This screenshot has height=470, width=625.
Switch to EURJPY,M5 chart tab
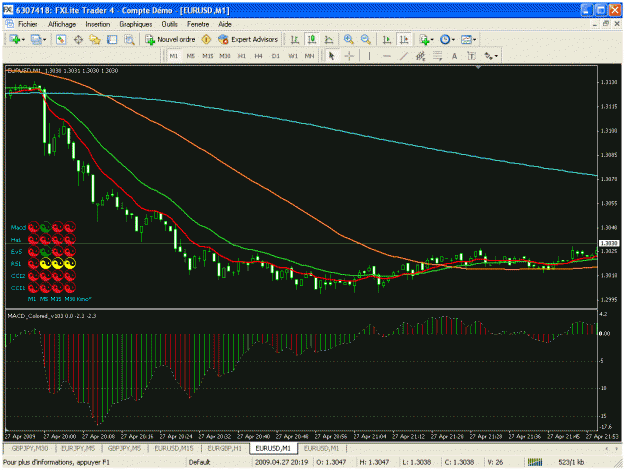coord(78,448)
